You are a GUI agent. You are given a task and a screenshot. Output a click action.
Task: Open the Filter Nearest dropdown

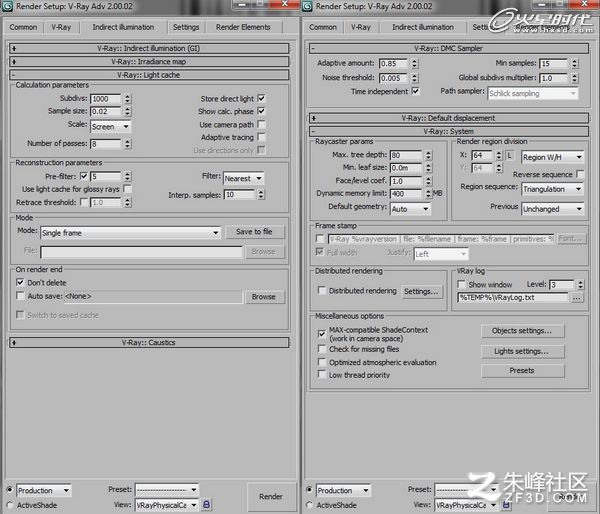coord(243,178)
